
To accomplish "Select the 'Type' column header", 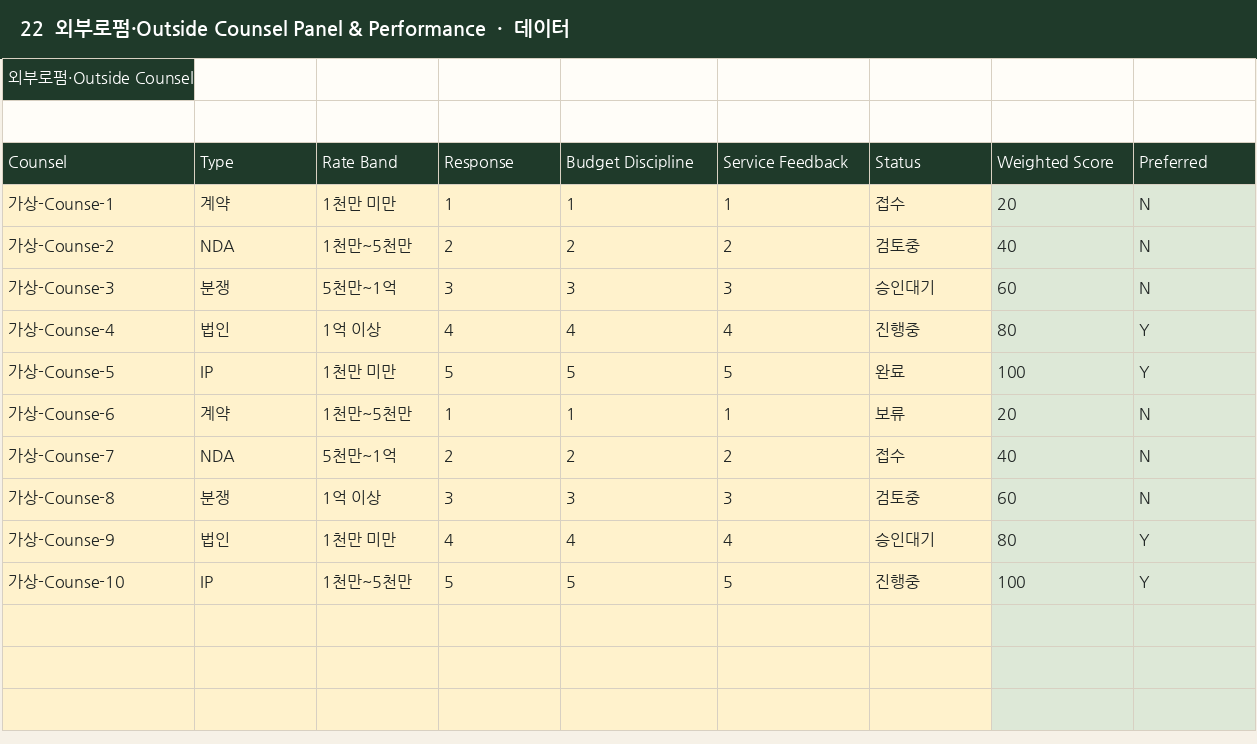I will pyautogui.click(x=255, y=163).
